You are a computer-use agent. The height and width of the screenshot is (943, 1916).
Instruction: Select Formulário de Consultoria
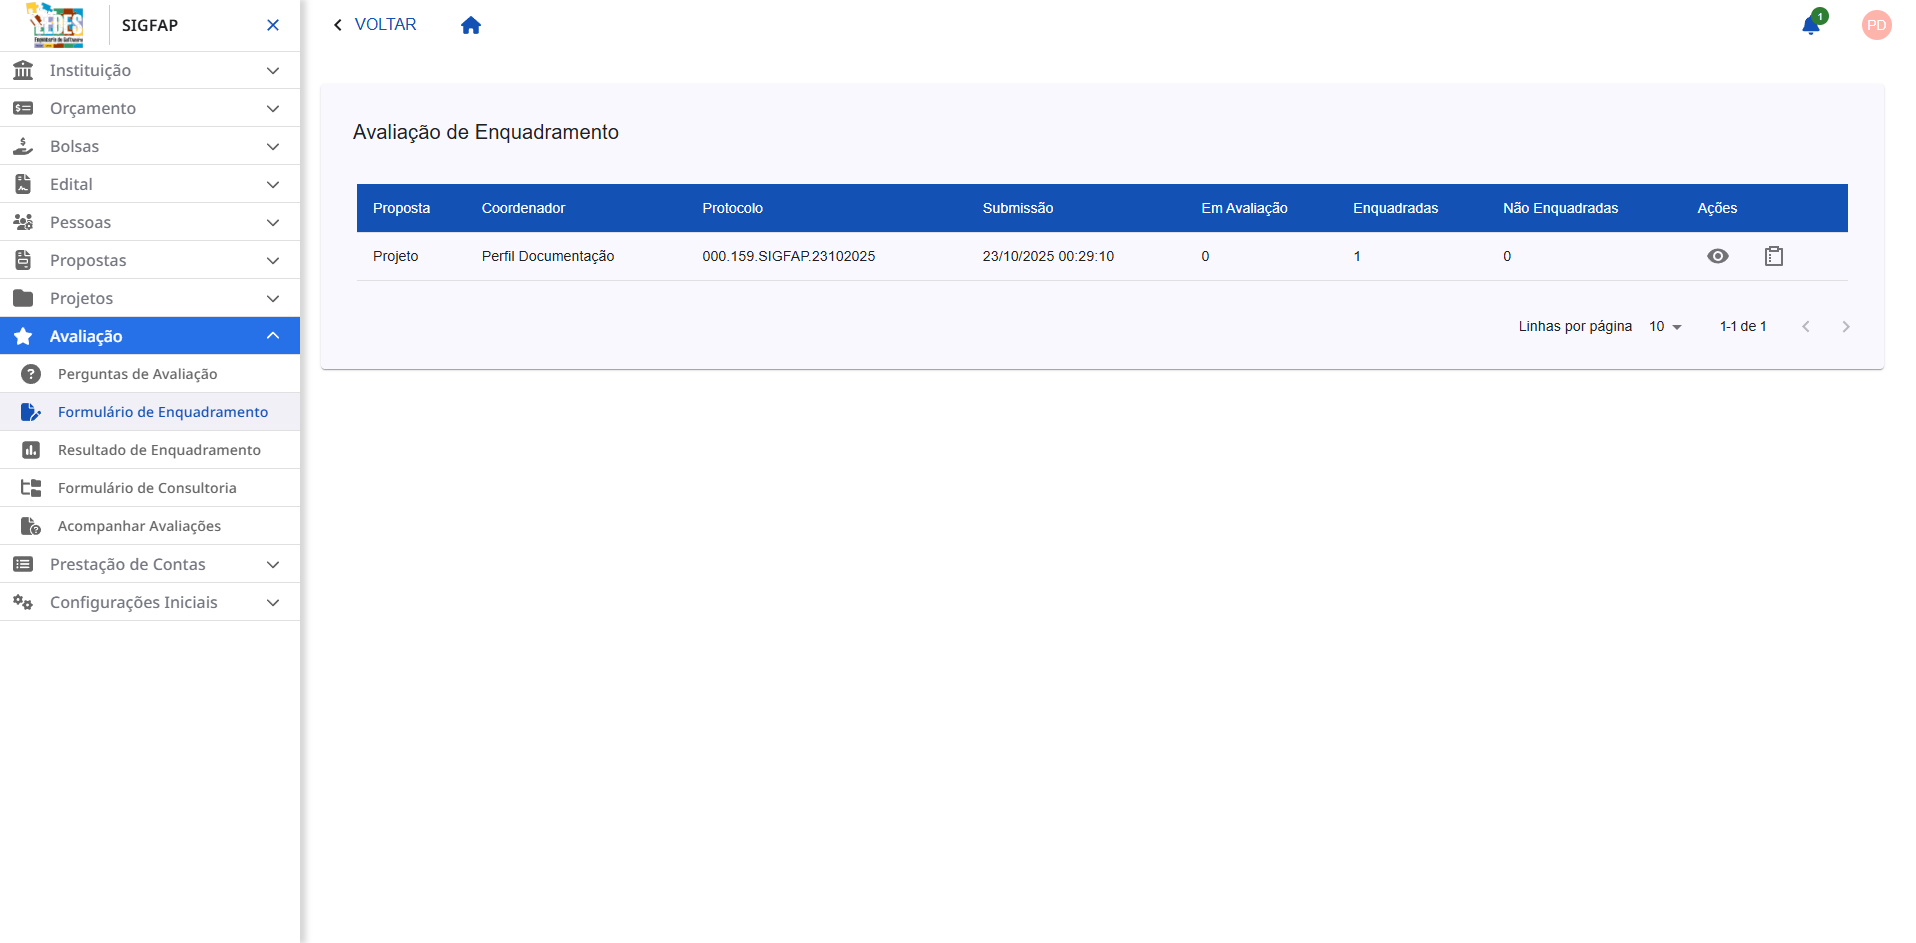pos(146,488)
